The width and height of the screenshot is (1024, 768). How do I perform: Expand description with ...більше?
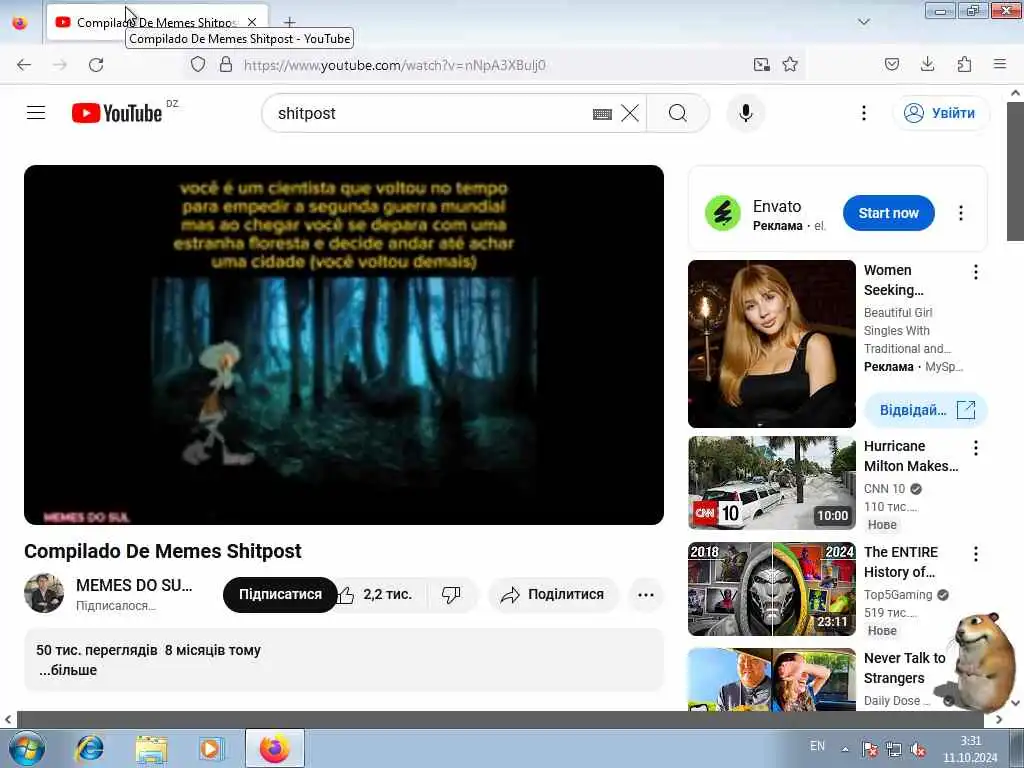68,670
